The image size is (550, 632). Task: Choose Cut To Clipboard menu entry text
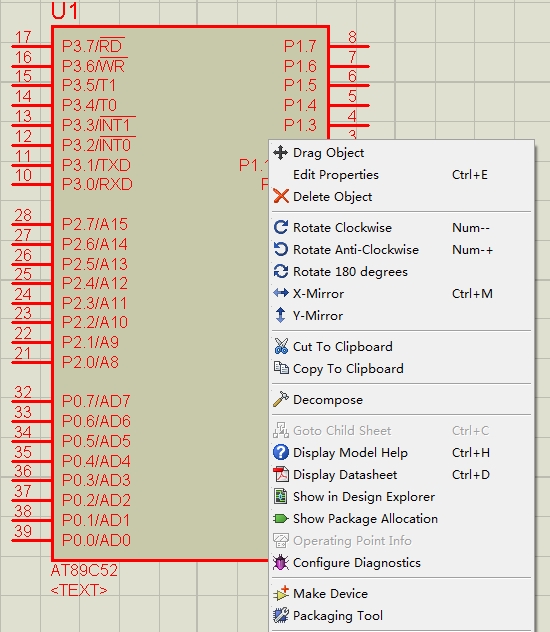click(342, 347)
